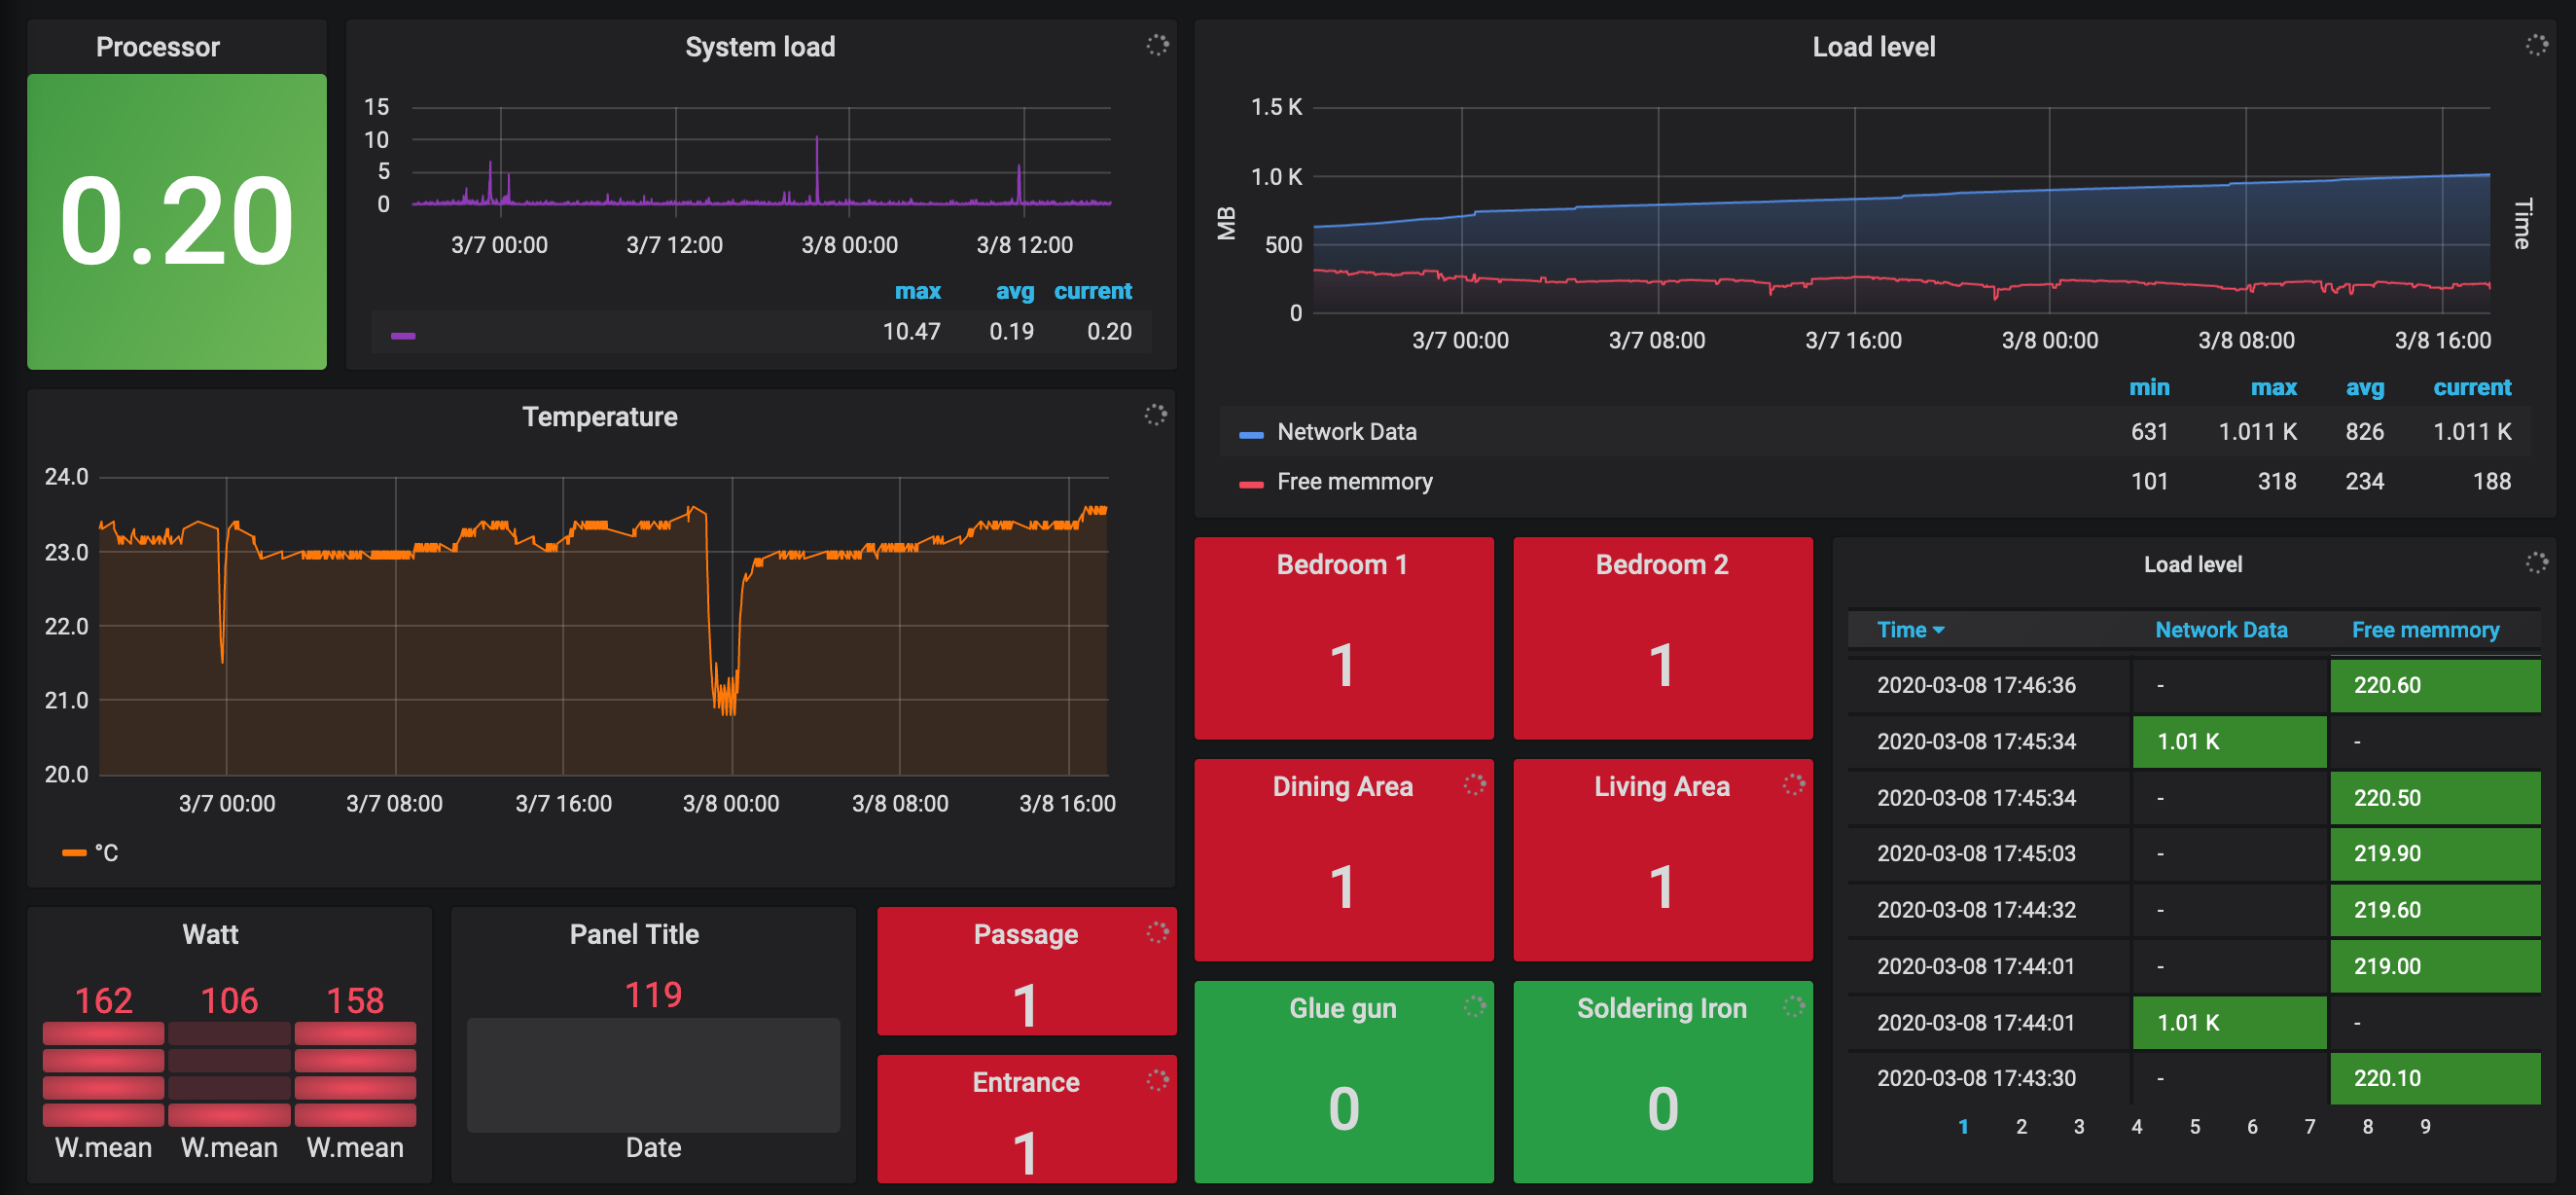Click Load level graph spinner icon

click(2536, 45)
